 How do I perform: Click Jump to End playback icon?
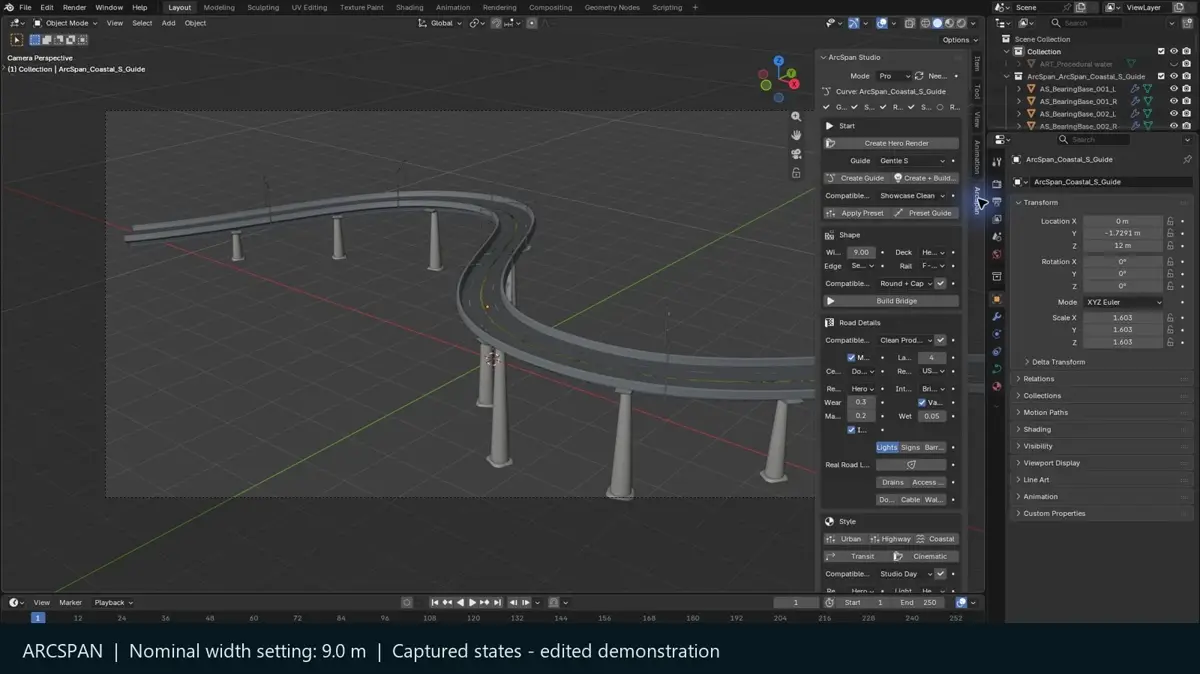tap(497, 602)
